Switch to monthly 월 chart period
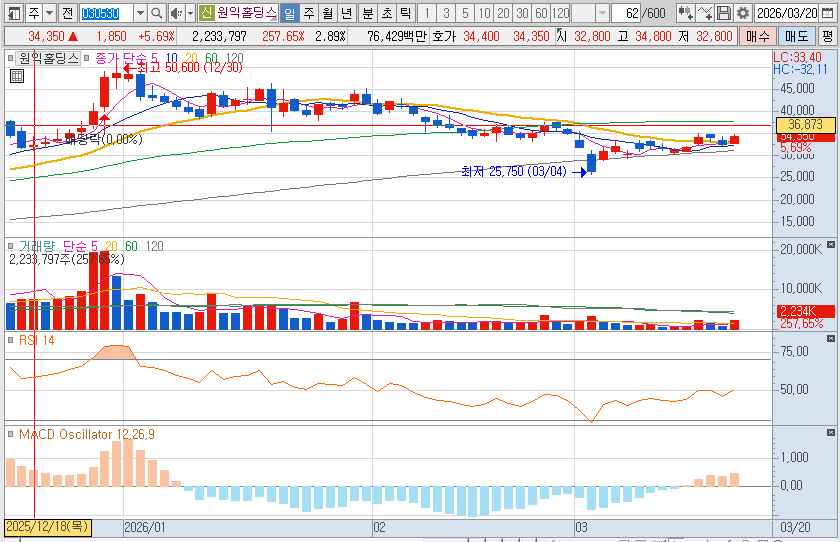The height and width of the screenshot is (542, 840). 328,13
